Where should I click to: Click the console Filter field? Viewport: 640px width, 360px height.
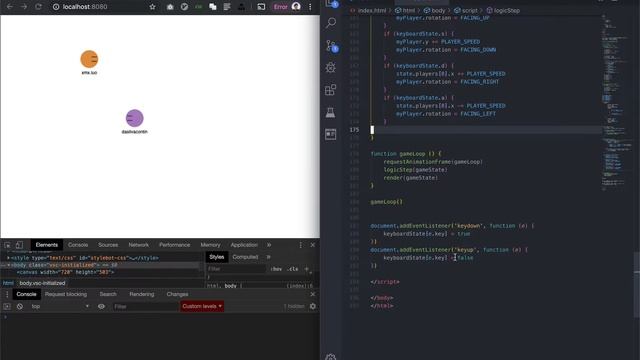point(145,307)
